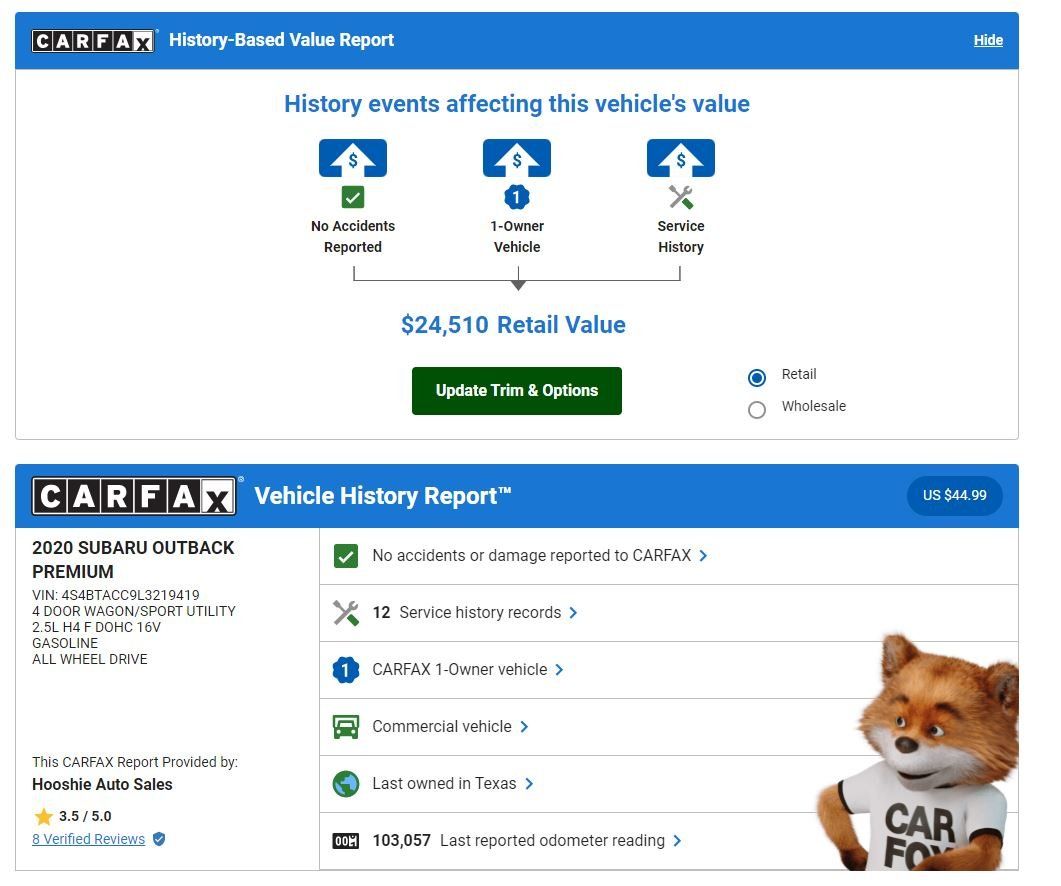Click the verified shield badge next to reviews
The height and width of the screenshot is (886, 1061).
point(159,839)
